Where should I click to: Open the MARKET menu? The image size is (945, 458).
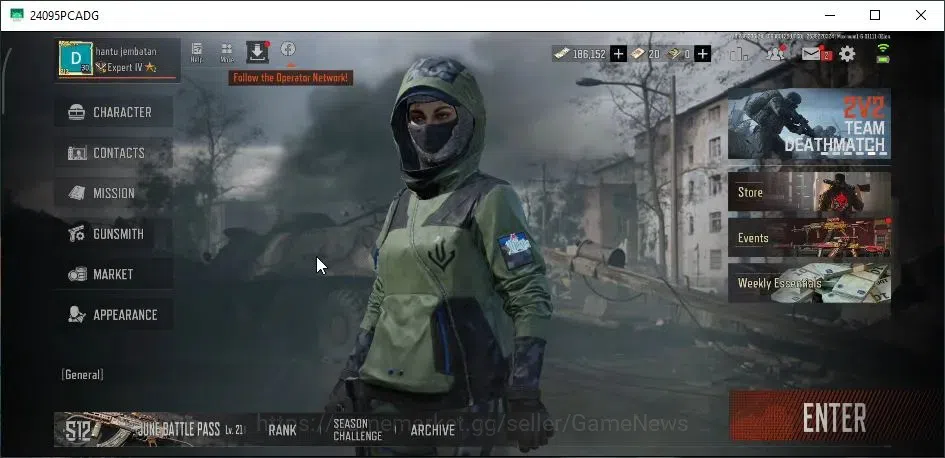tap(114, 274)
